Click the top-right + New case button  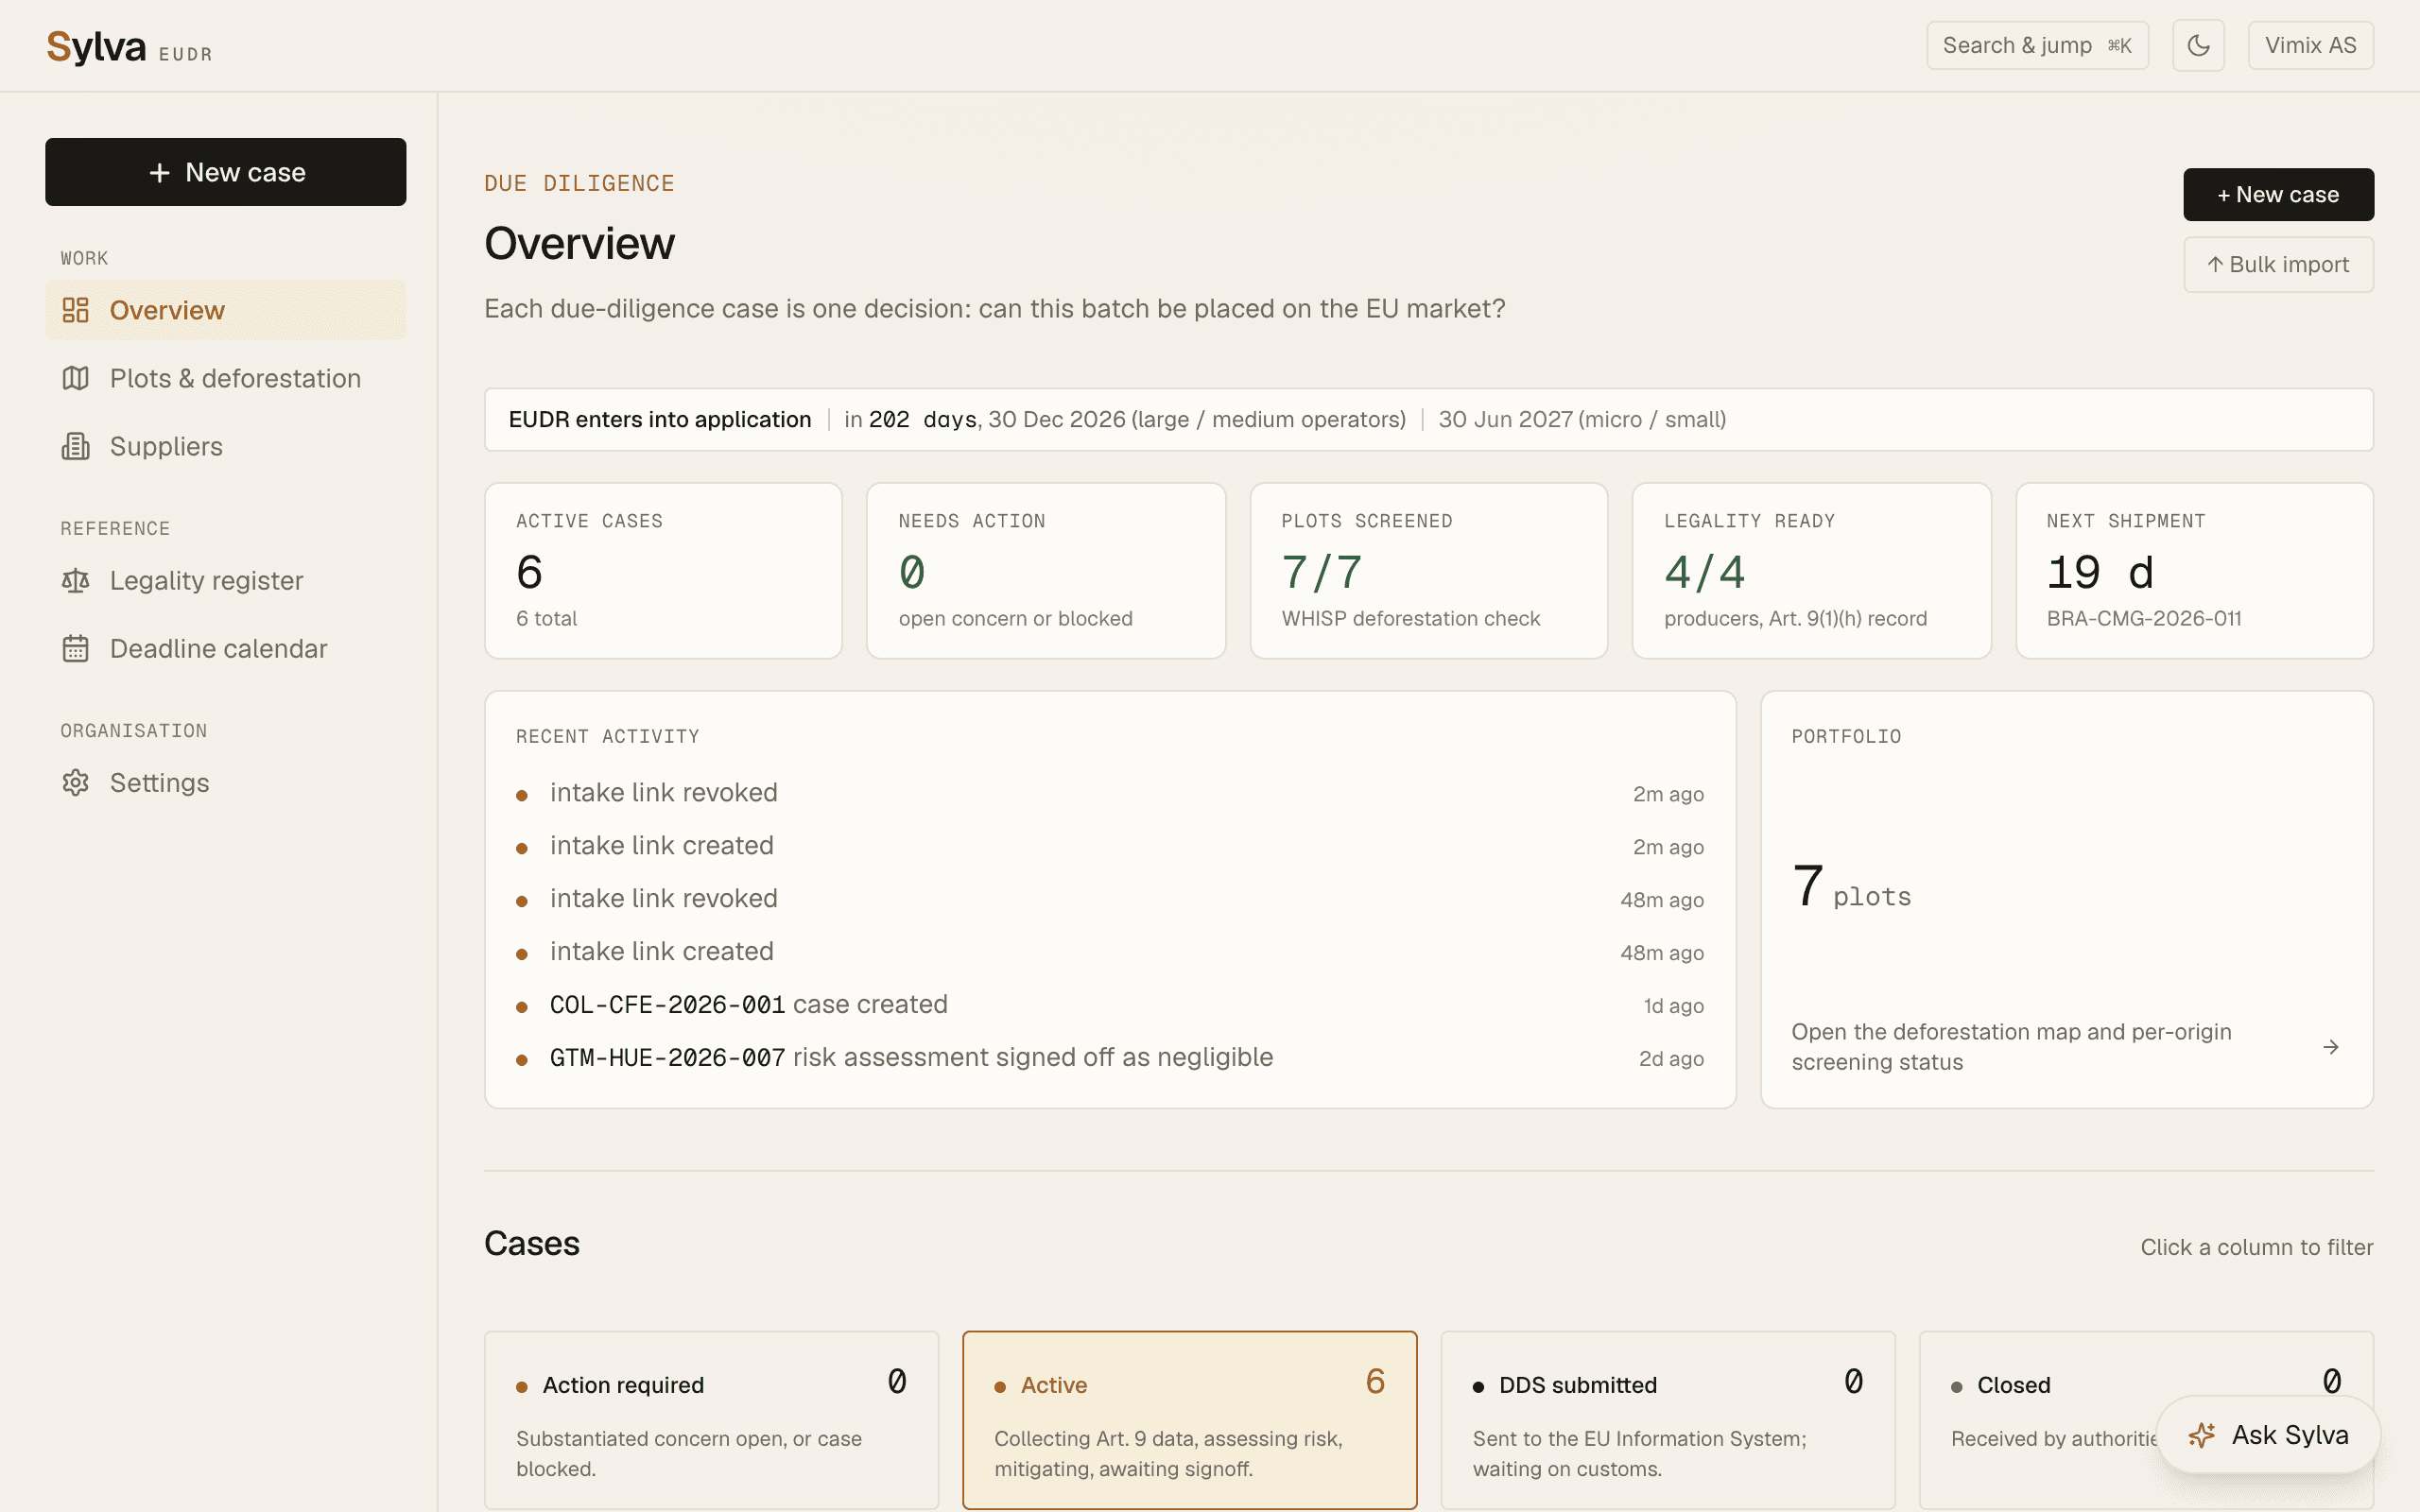click(2278, 194)
